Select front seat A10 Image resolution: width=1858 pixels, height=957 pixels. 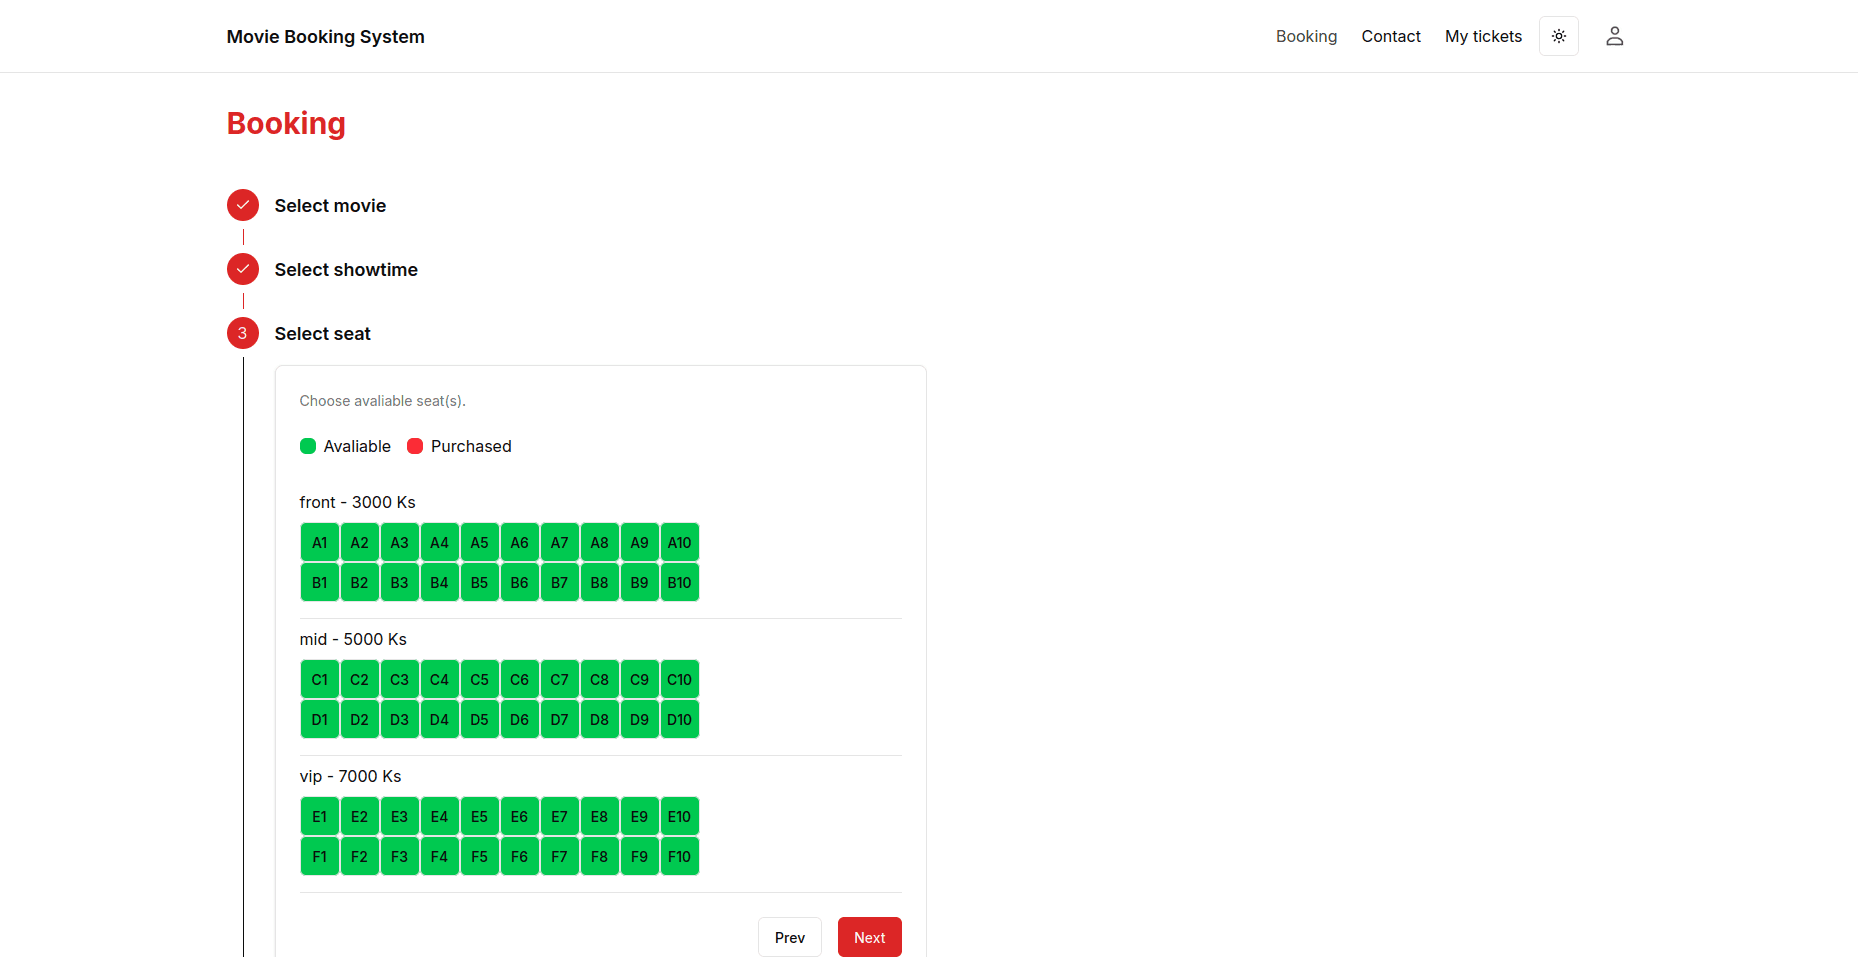[x=680, y=542]
